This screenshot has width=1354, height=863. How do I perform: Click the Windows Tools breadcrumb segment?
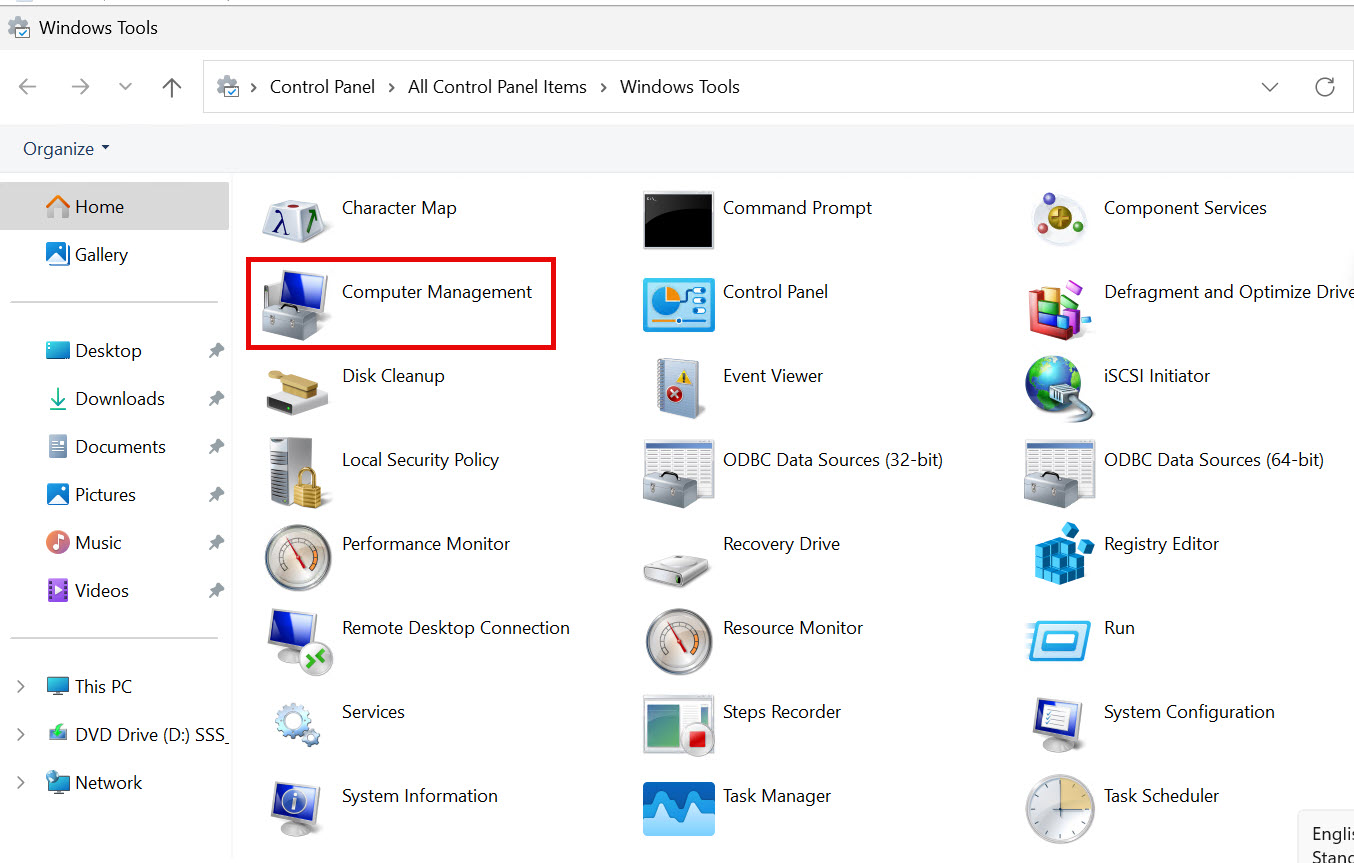coord(680,87)
